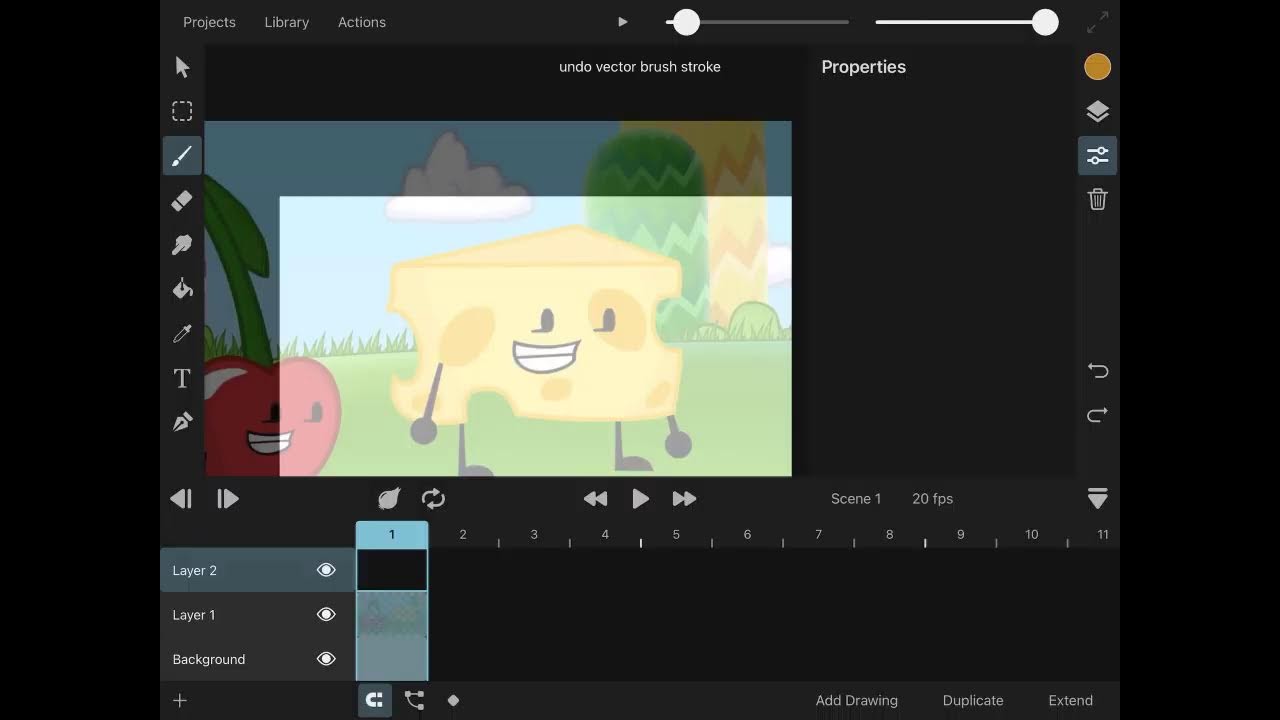
Task: Open the Library menu
Action: click(287, 22)
